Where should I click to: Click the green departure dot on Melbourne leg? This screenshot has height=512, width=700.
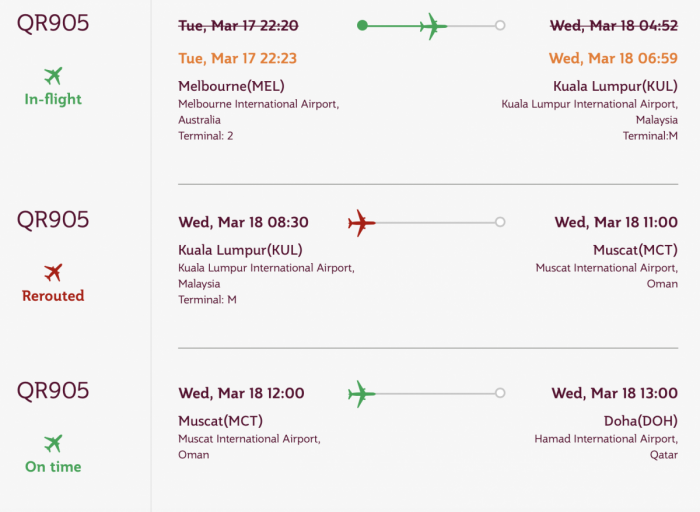pyautogui.click(x=362, y=26)
